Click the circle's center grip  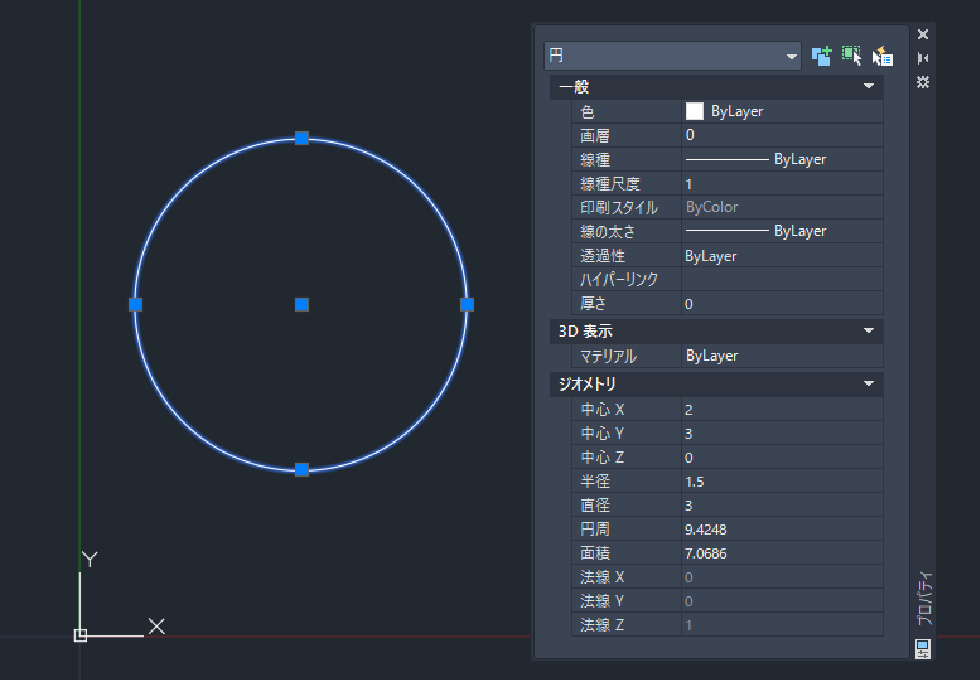click(301, 304)
